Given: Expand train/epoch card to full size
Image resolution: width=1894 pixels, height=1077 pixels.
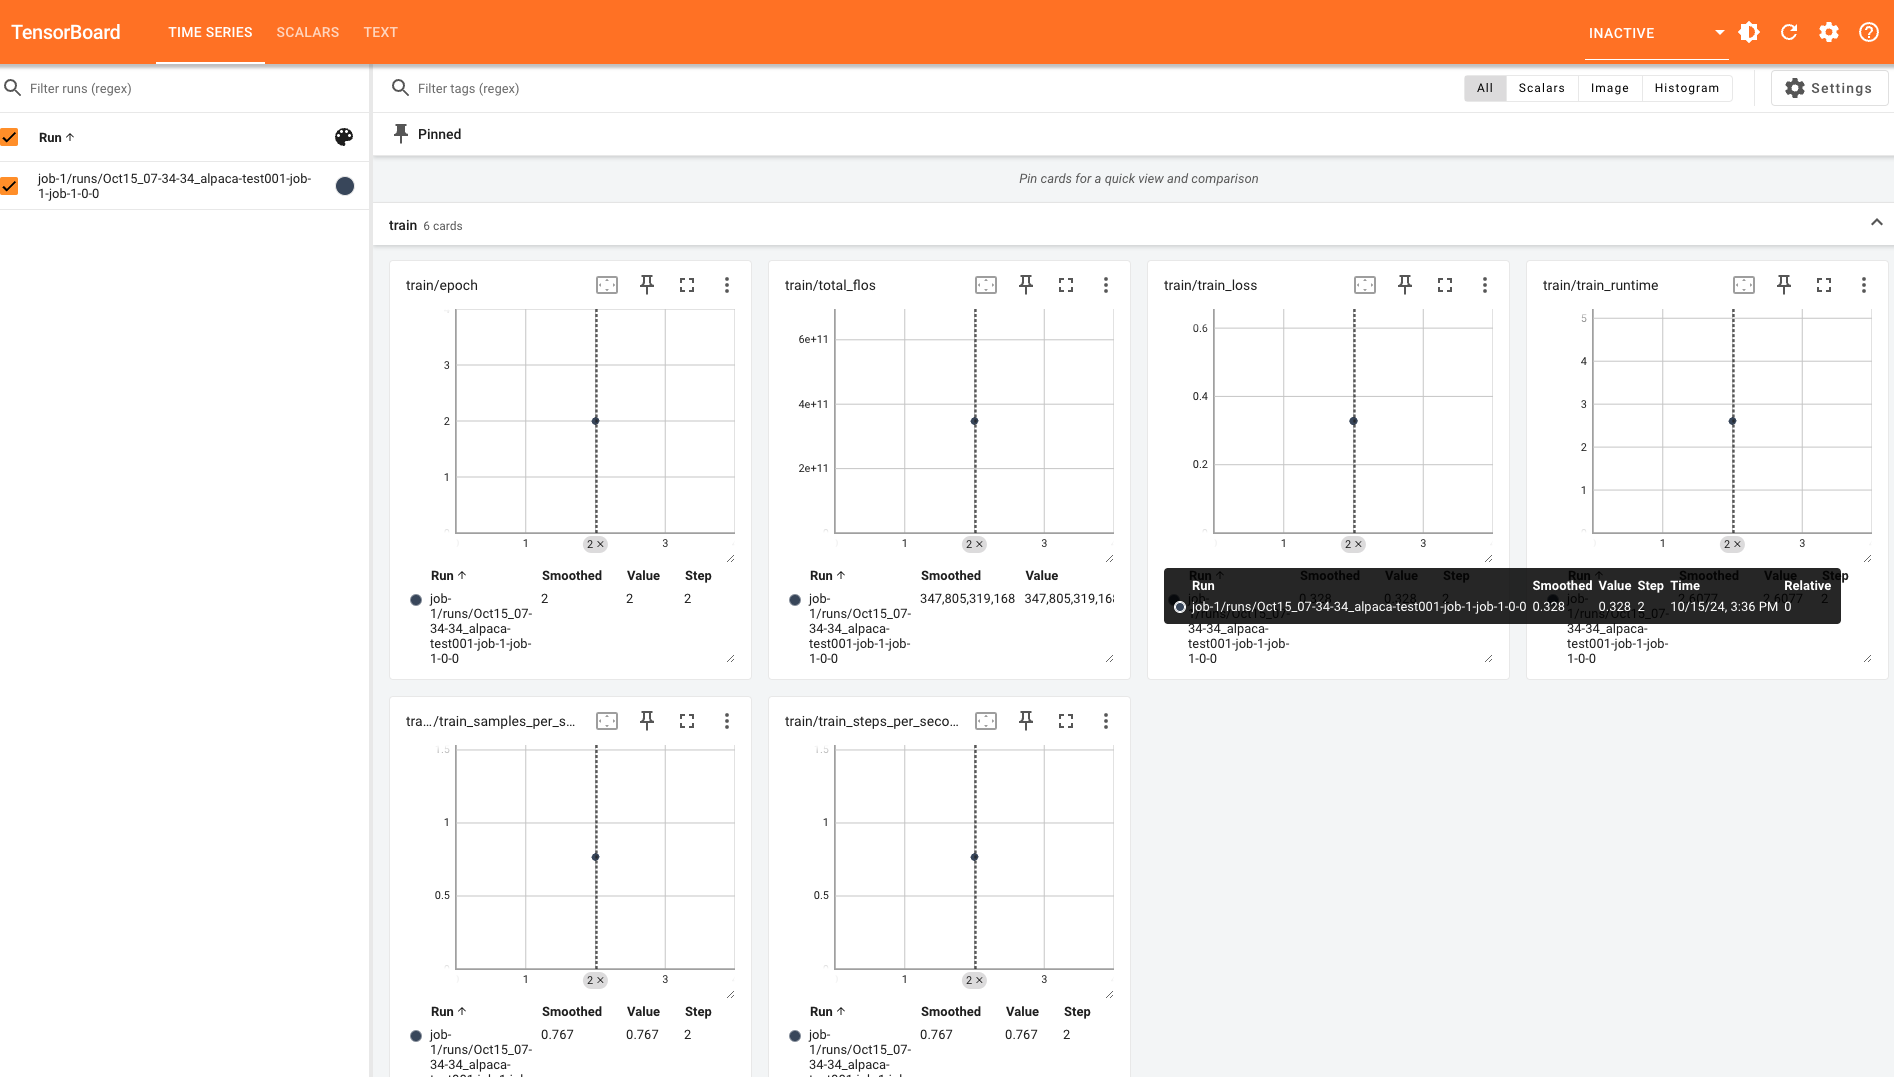Looking at the screenshot, I should pos(687,285).
